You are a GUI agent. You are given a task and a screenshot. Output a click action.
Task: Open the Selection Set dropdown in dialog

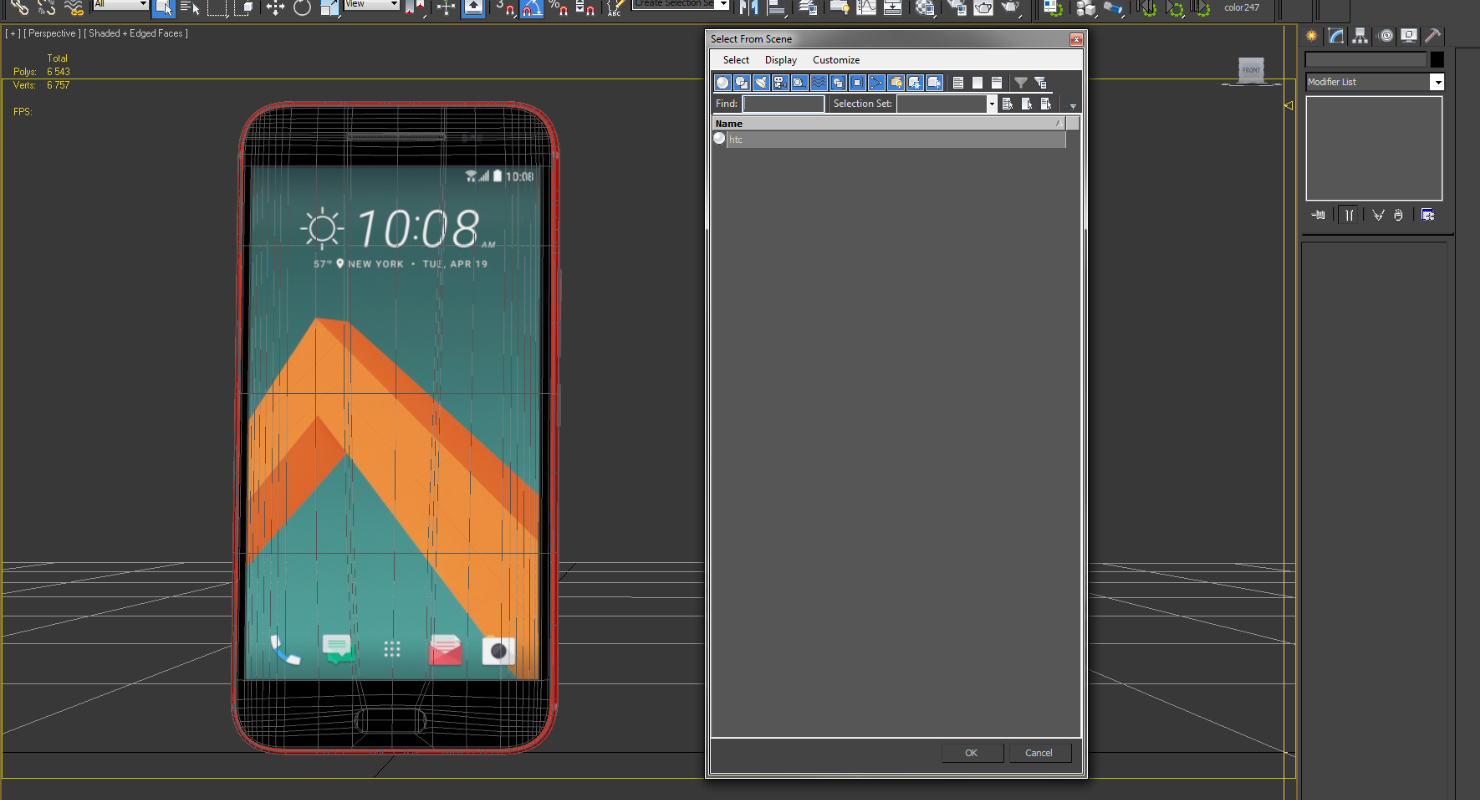pyautogui.click(x=992, y=104)
